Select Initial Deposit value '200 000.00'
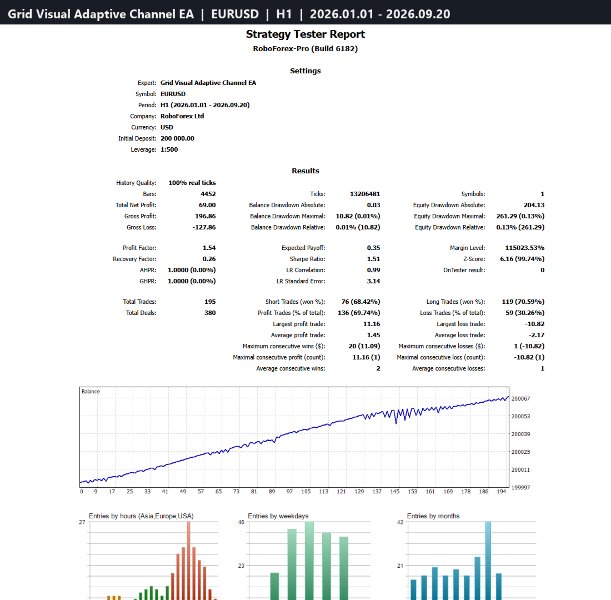Viewport: 611px width, 600px height. (177, 138)
